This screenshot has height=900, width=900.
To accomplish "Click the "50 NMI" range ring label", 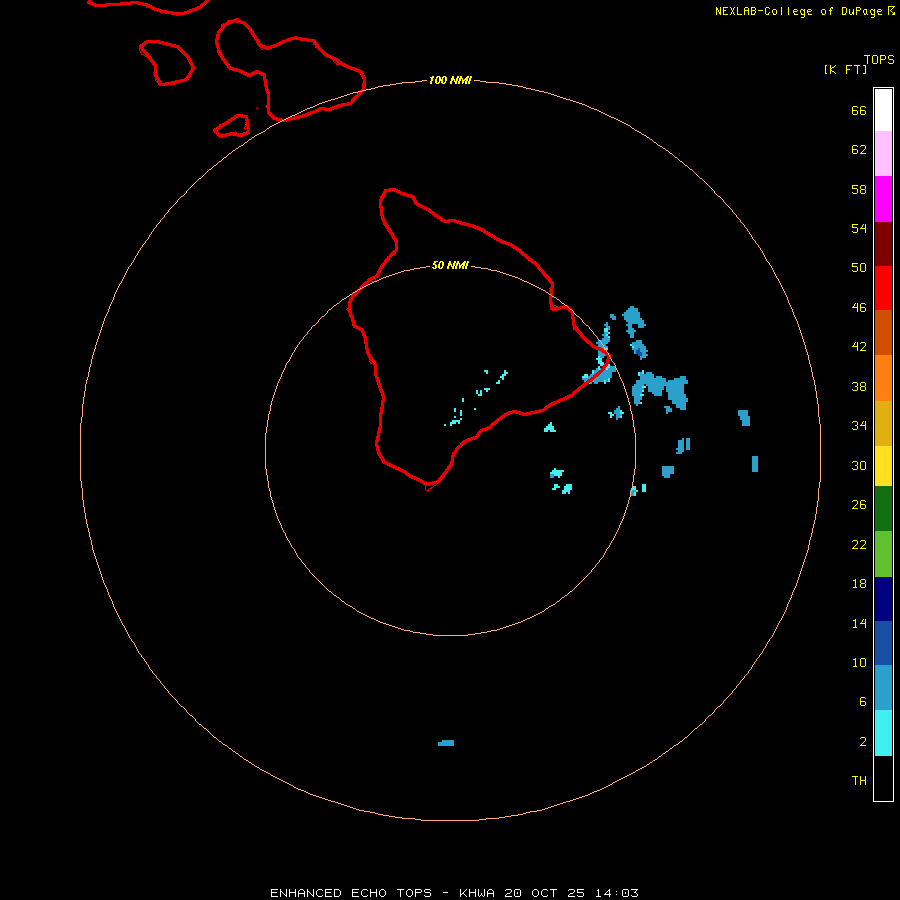I will pyautogui.click(x=450, y=265).
